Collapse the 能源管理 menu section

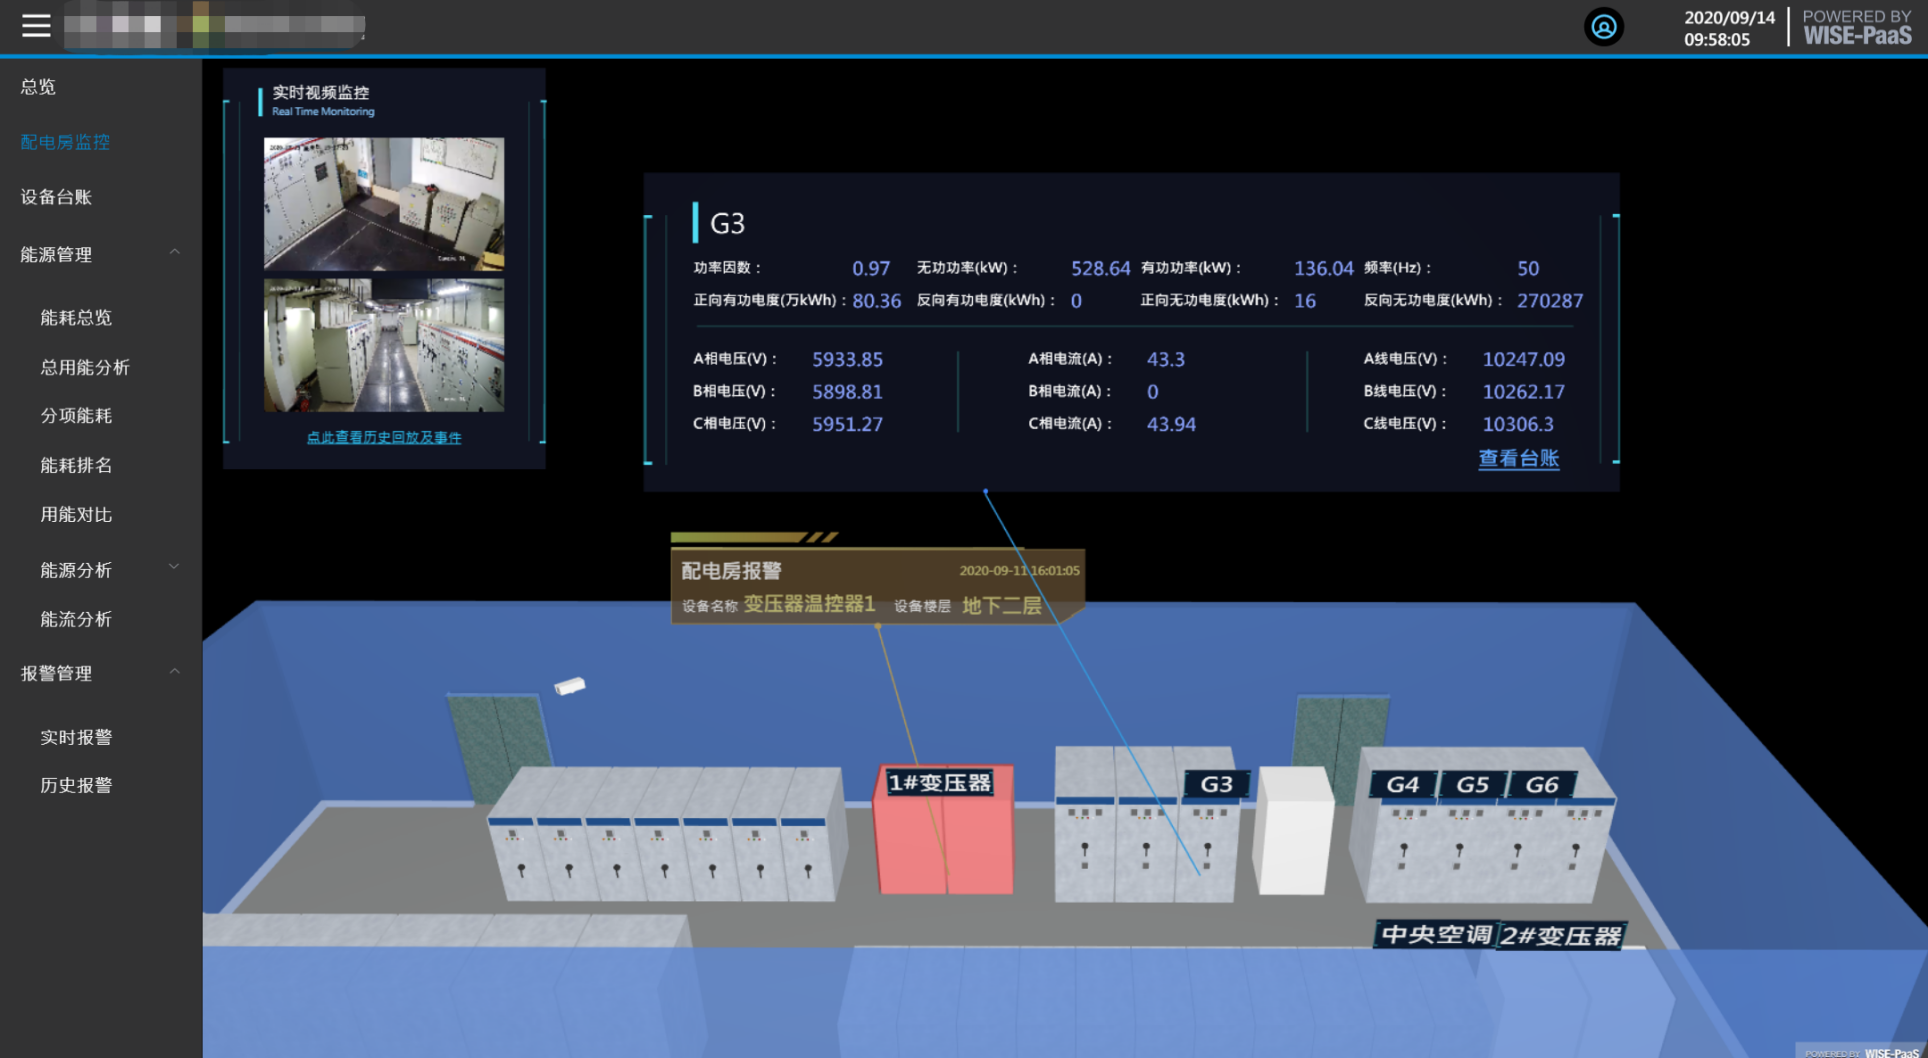pos(175,253)
